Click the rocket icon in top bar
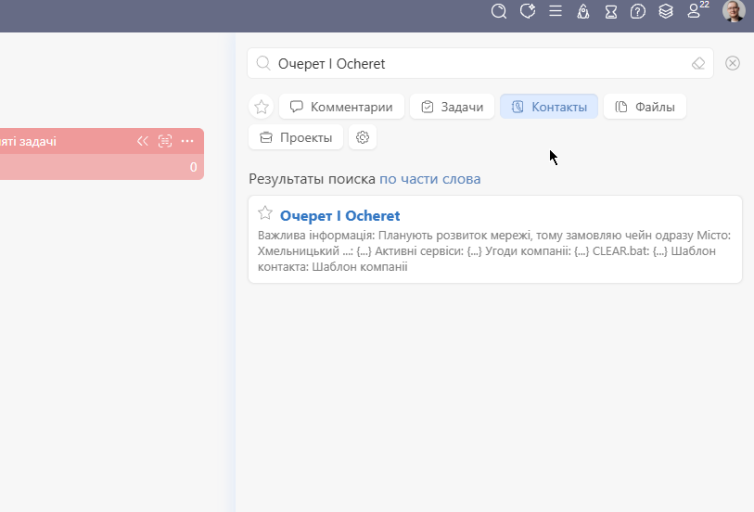754x512 pixels. click(583, 11)
